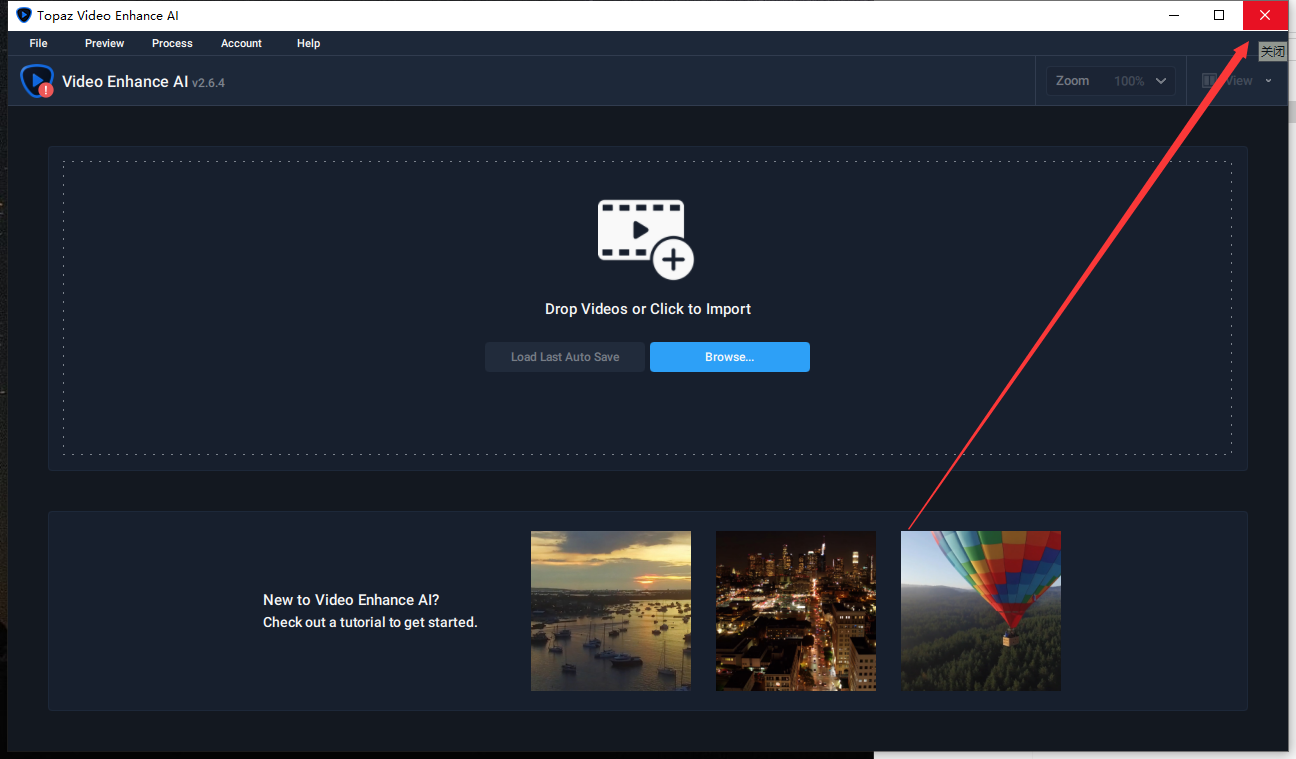Open the hot air balloon tutorial thumbnail
Viewport: 1296px width, 759px height.
tap(981, 611)
